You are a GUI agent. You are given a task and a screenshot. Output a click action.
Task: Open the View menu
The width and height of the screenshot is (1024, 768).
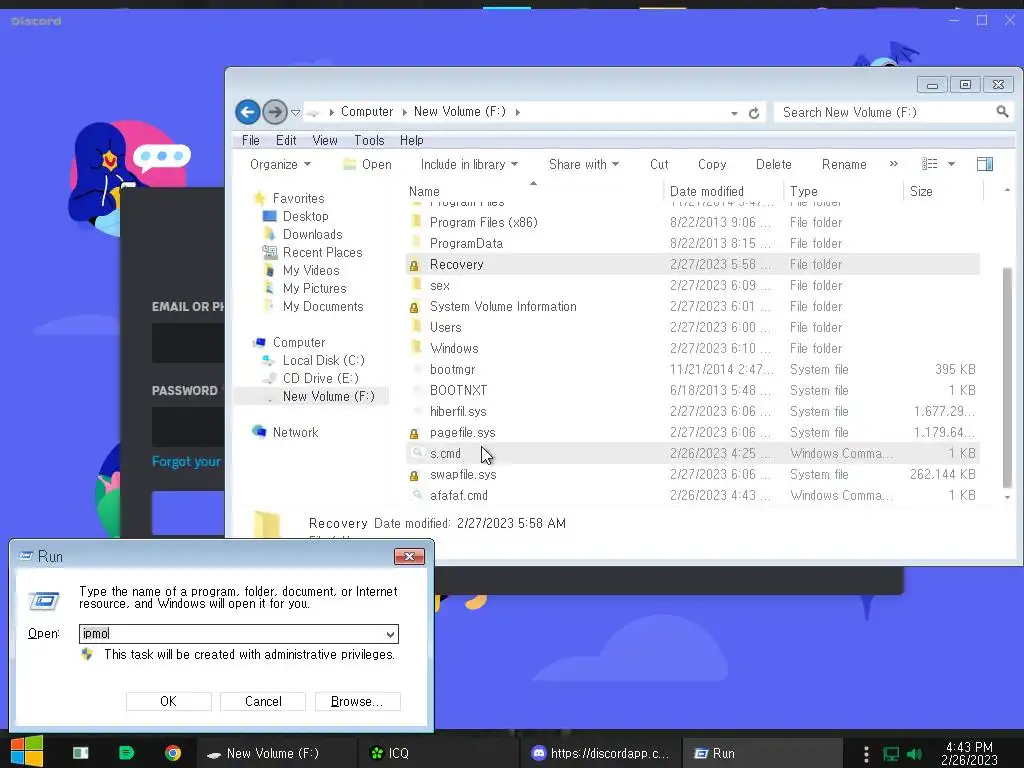coord(325,140)
